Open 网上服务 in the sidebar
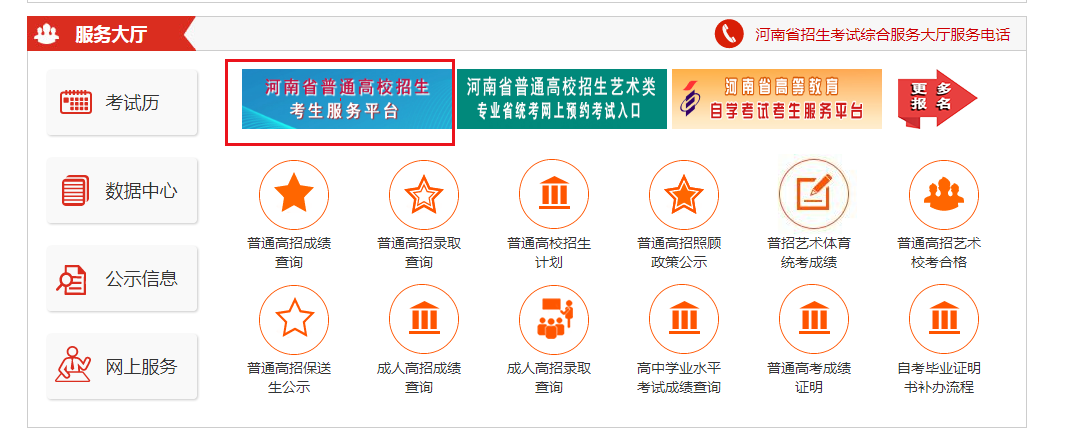The image size is (1078, 433). tap(122, 367)
